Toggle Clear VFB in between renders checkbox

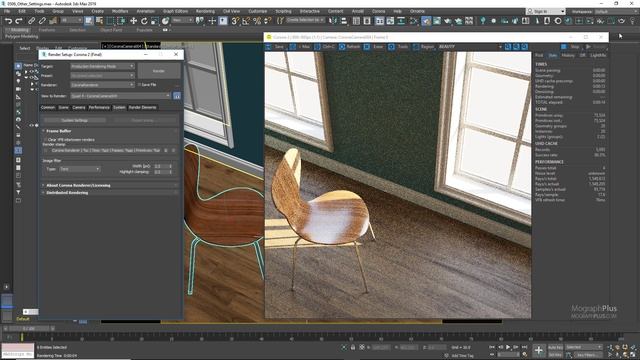click(x=45, y=140)
